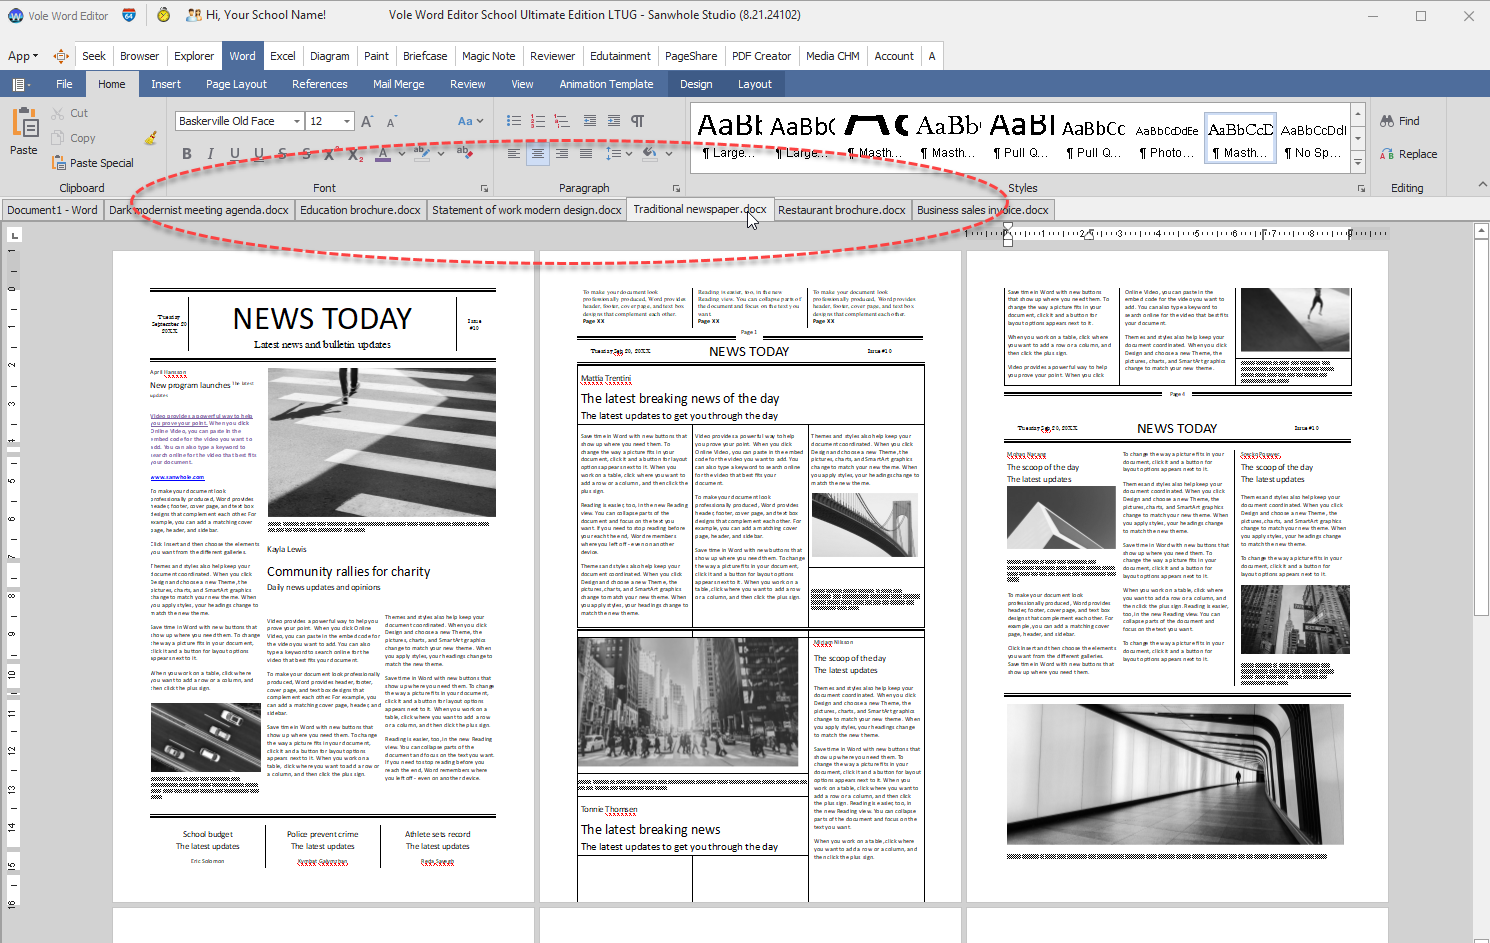Toggle center alignment

(538, 153)
